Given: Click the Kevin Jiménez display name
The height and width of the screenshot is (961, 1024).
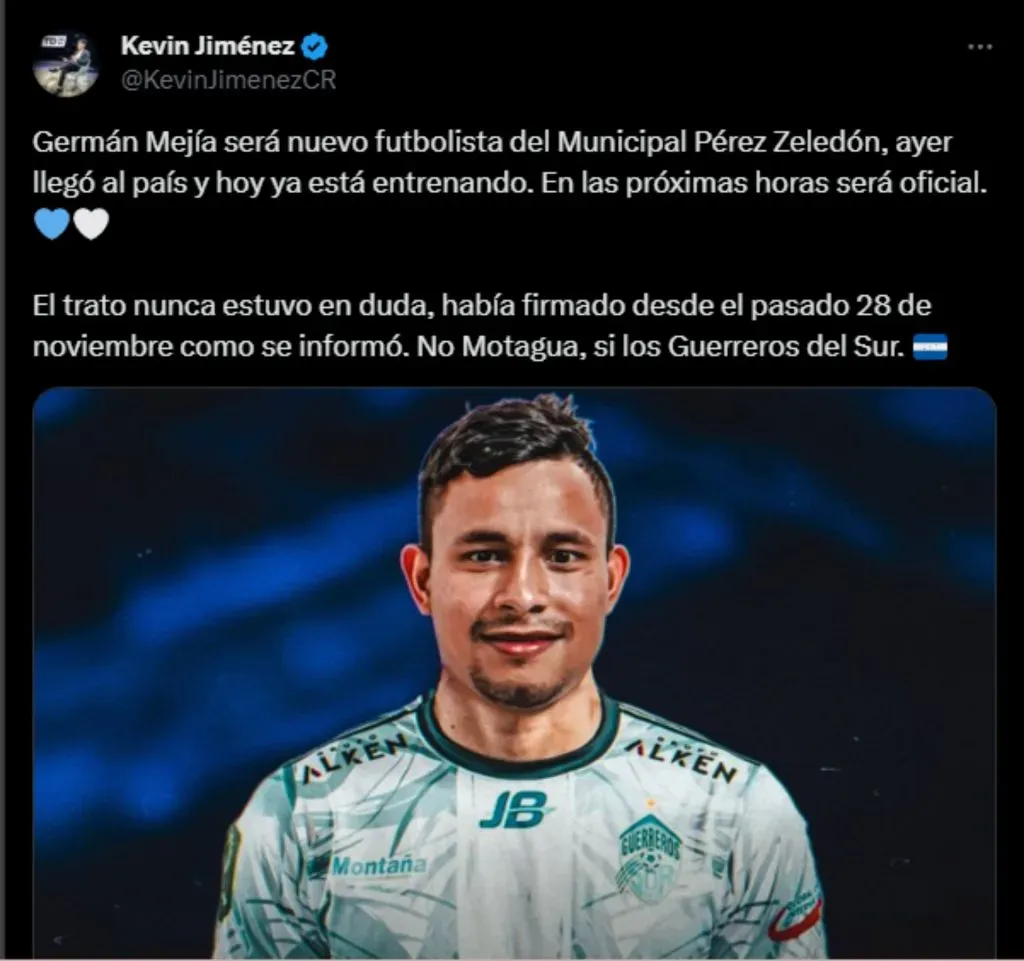Looking at the screenshot, I should tap(208, 46).
